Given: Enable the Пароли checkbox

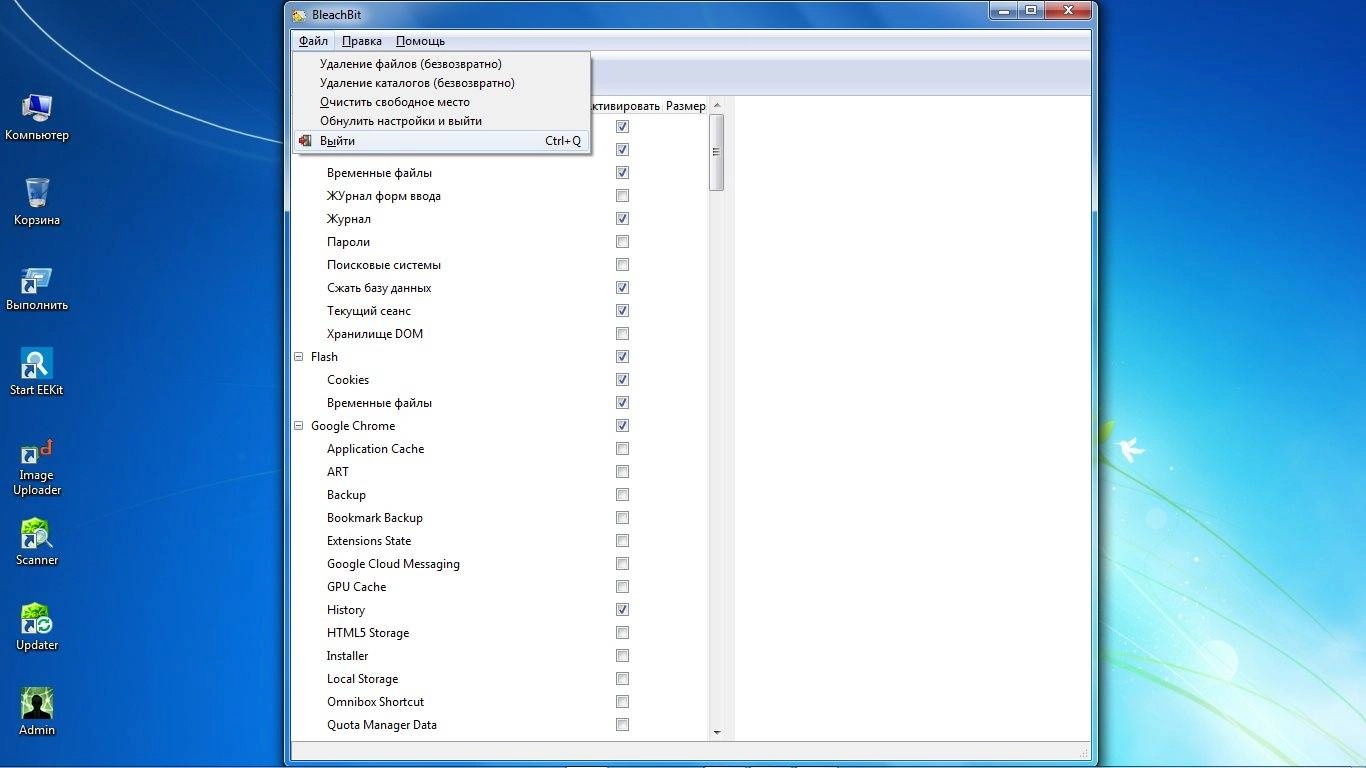Looking at the screenshot, I should pyautogui.click(x=622, y=242).
